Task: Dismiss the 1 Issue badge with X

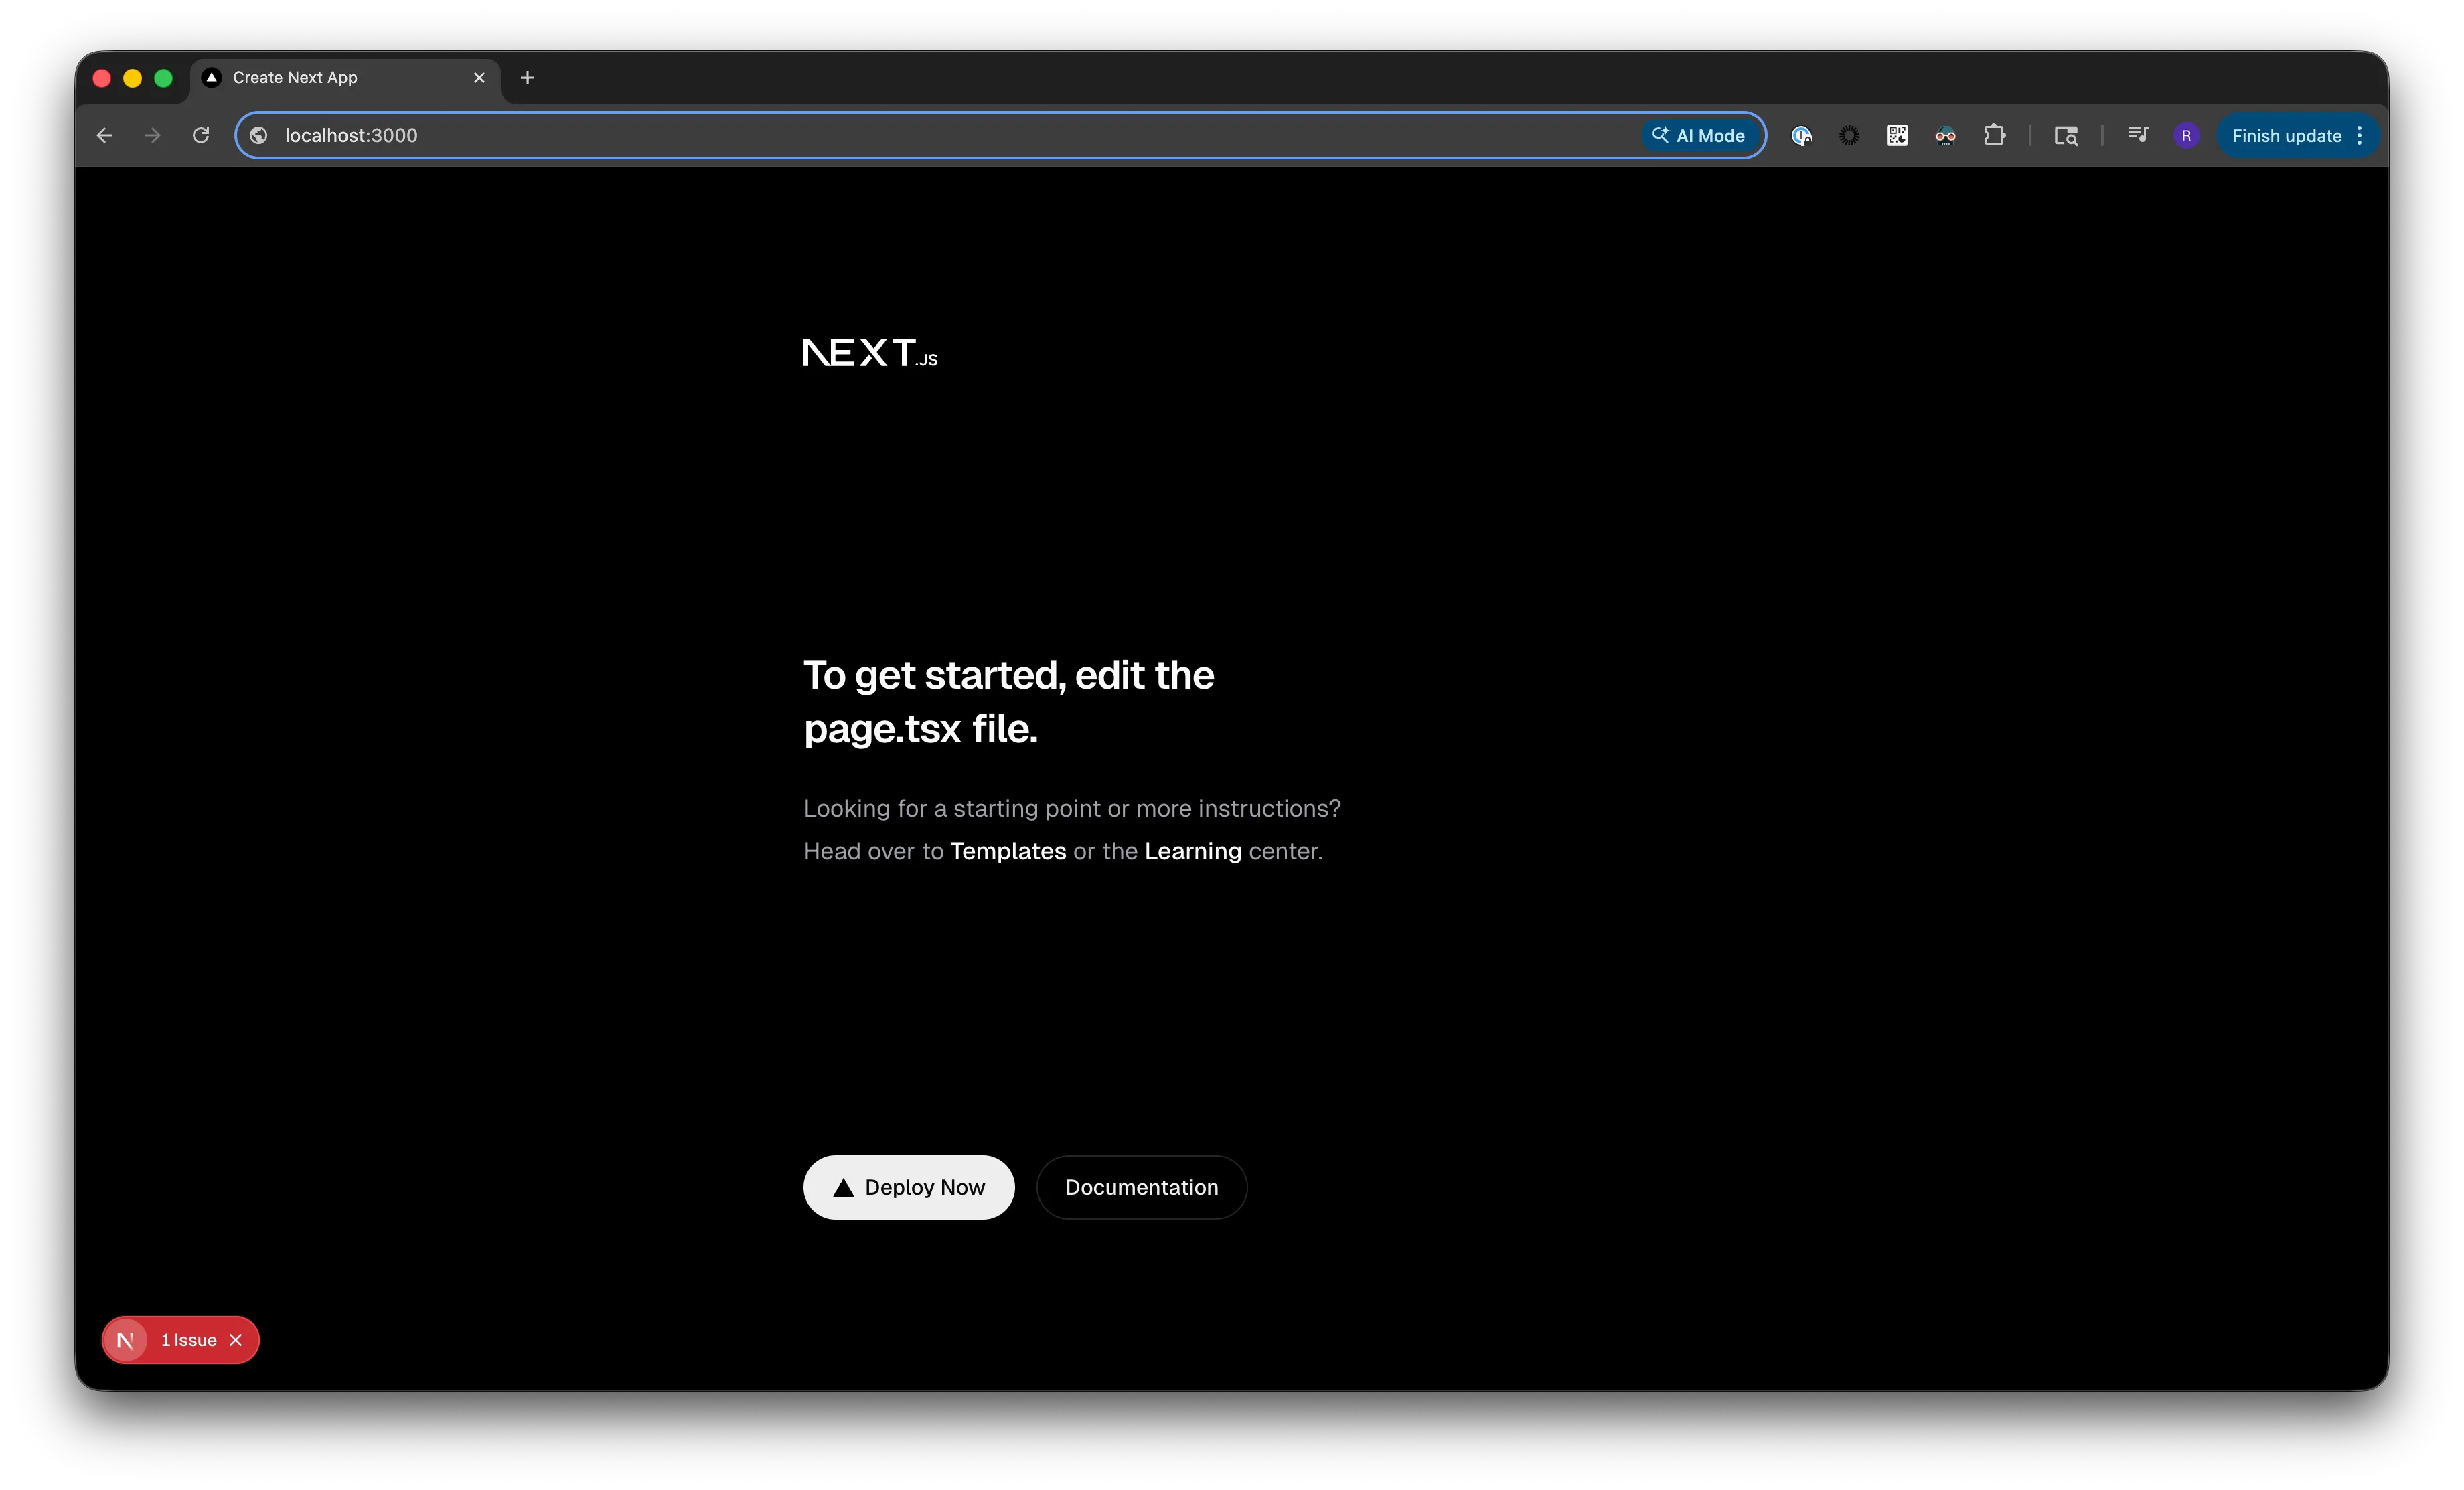Action: [236, 1340]
